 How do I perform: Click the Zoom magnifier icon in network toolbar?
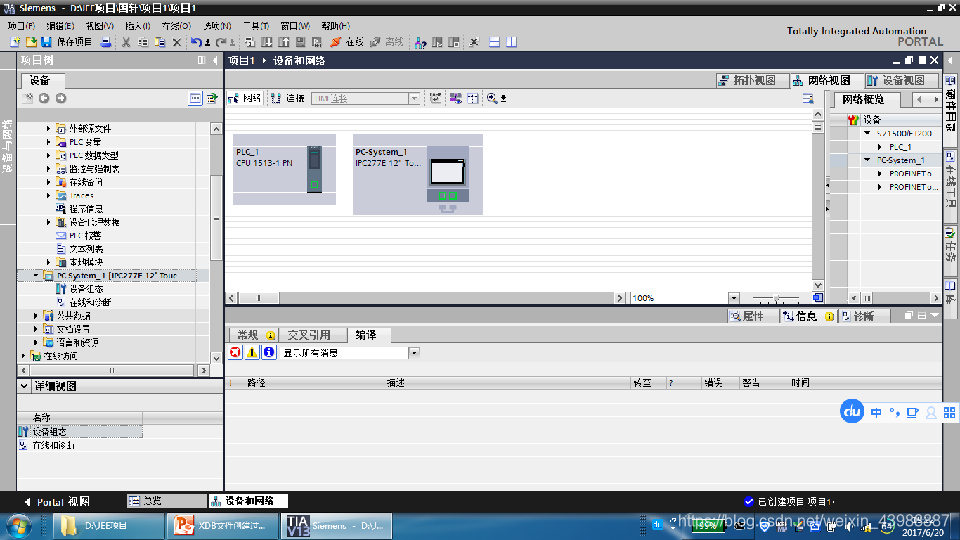(x=492, y=98)
